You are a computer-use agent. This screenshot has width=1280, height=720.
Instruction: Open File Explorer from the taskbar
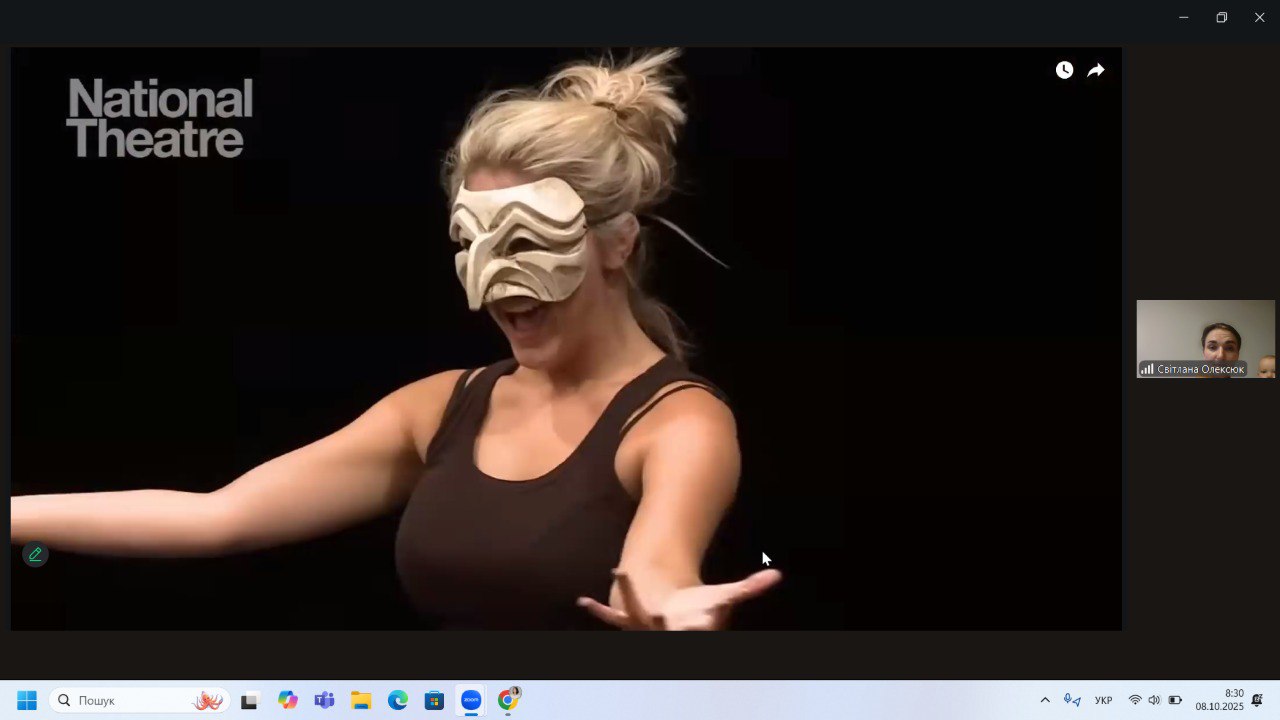(x=361, y=700)
